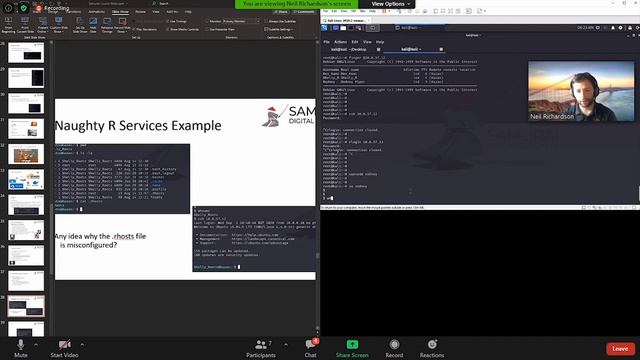Image resolution: width=640 pixels, height=360 pixels.
Task: Expand arrow beside Participants
Action: (x=286, y=345)
